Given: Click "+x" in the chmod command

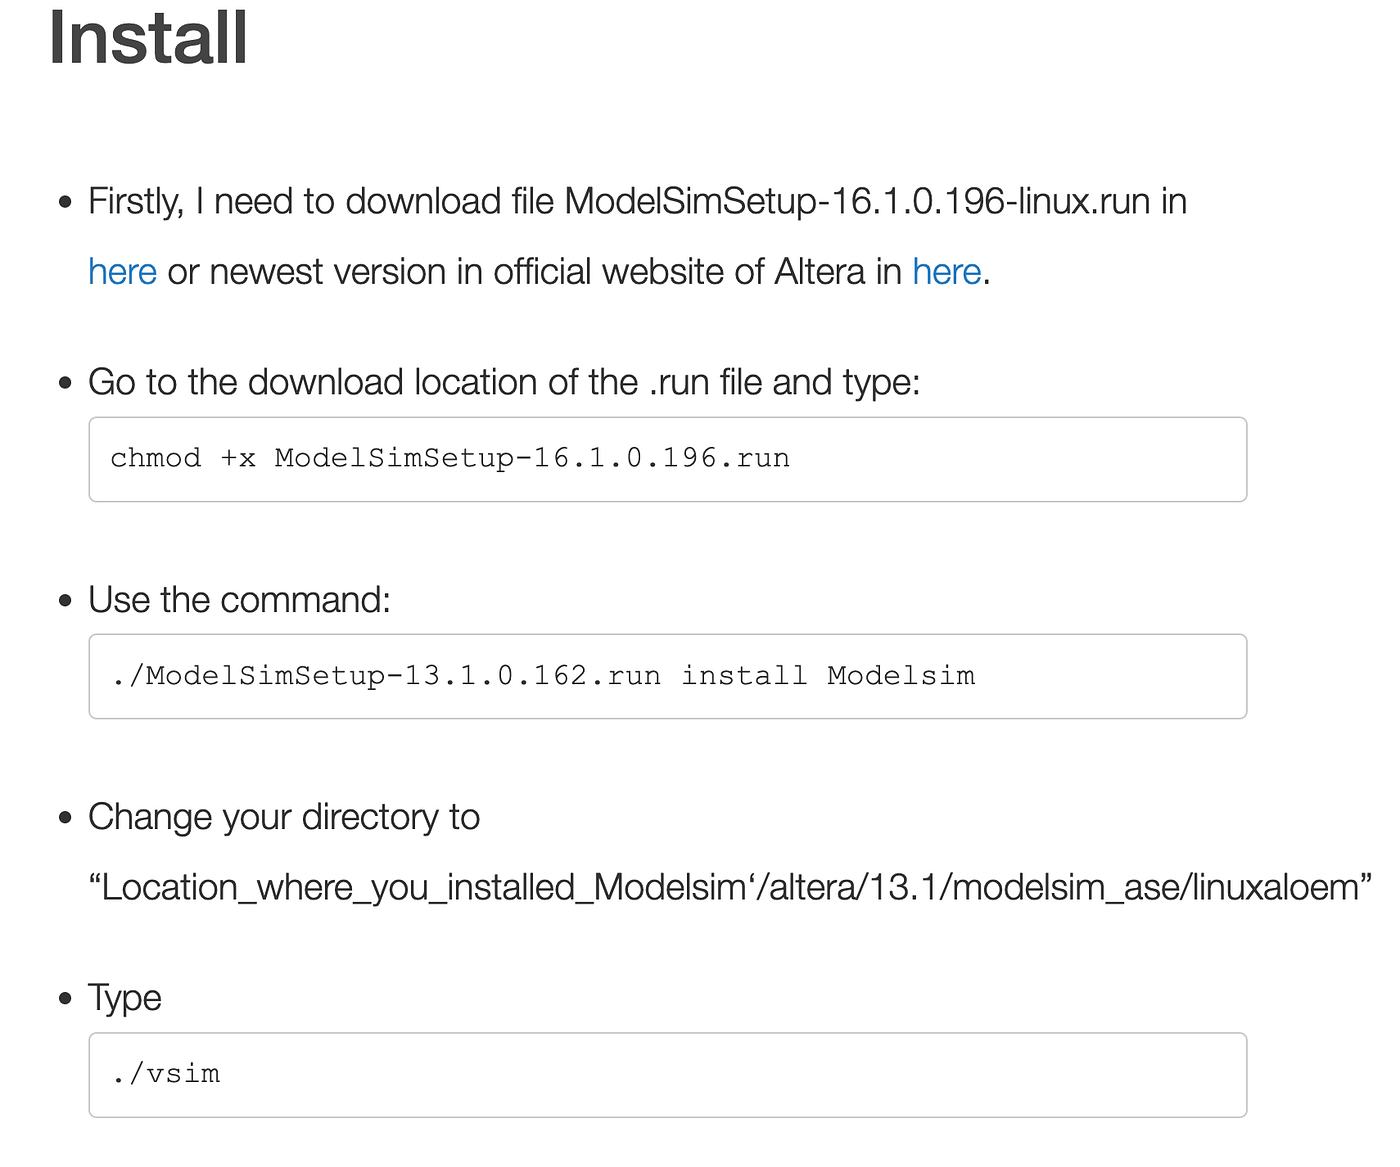Looking at the screenshot, I should [x=238, y=459].
